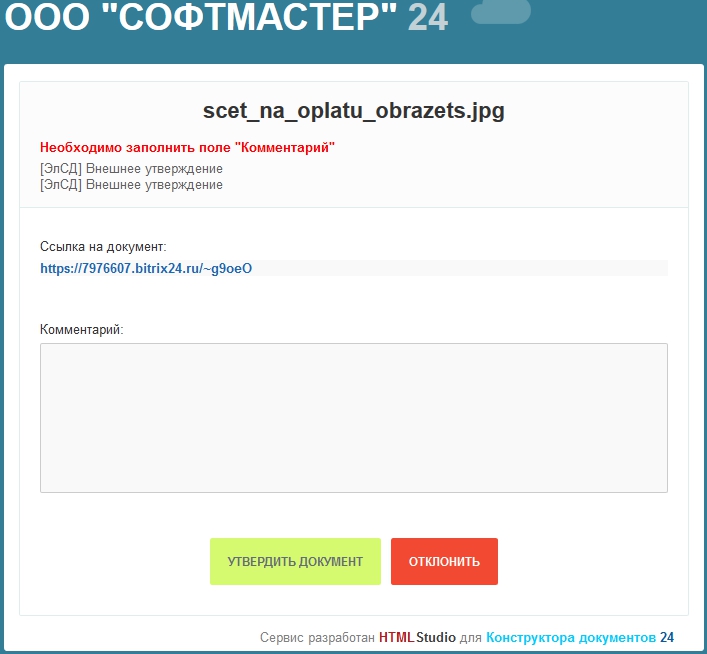The width and height of the screenshot is (707, 654).
Task: Click the "Комментарий:" field label
Action: click(82, 329)
